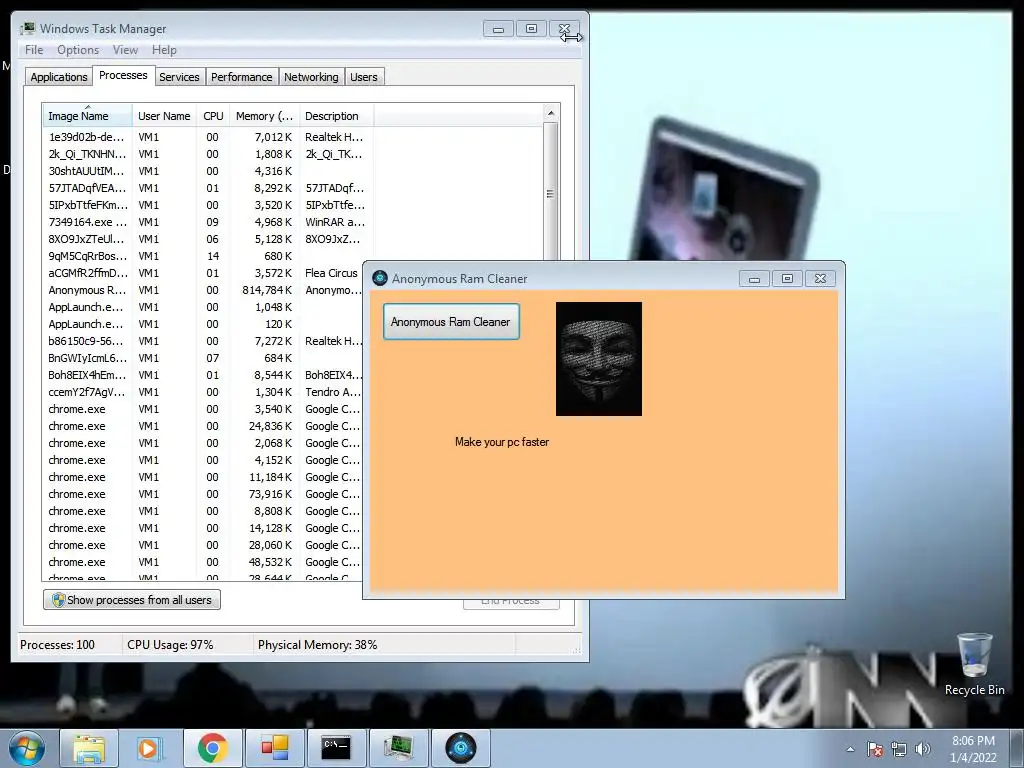The width and height of the screenshot is (1024, 768).
Task: Open the Help menu in Task Manager
Action: (164, 50)
